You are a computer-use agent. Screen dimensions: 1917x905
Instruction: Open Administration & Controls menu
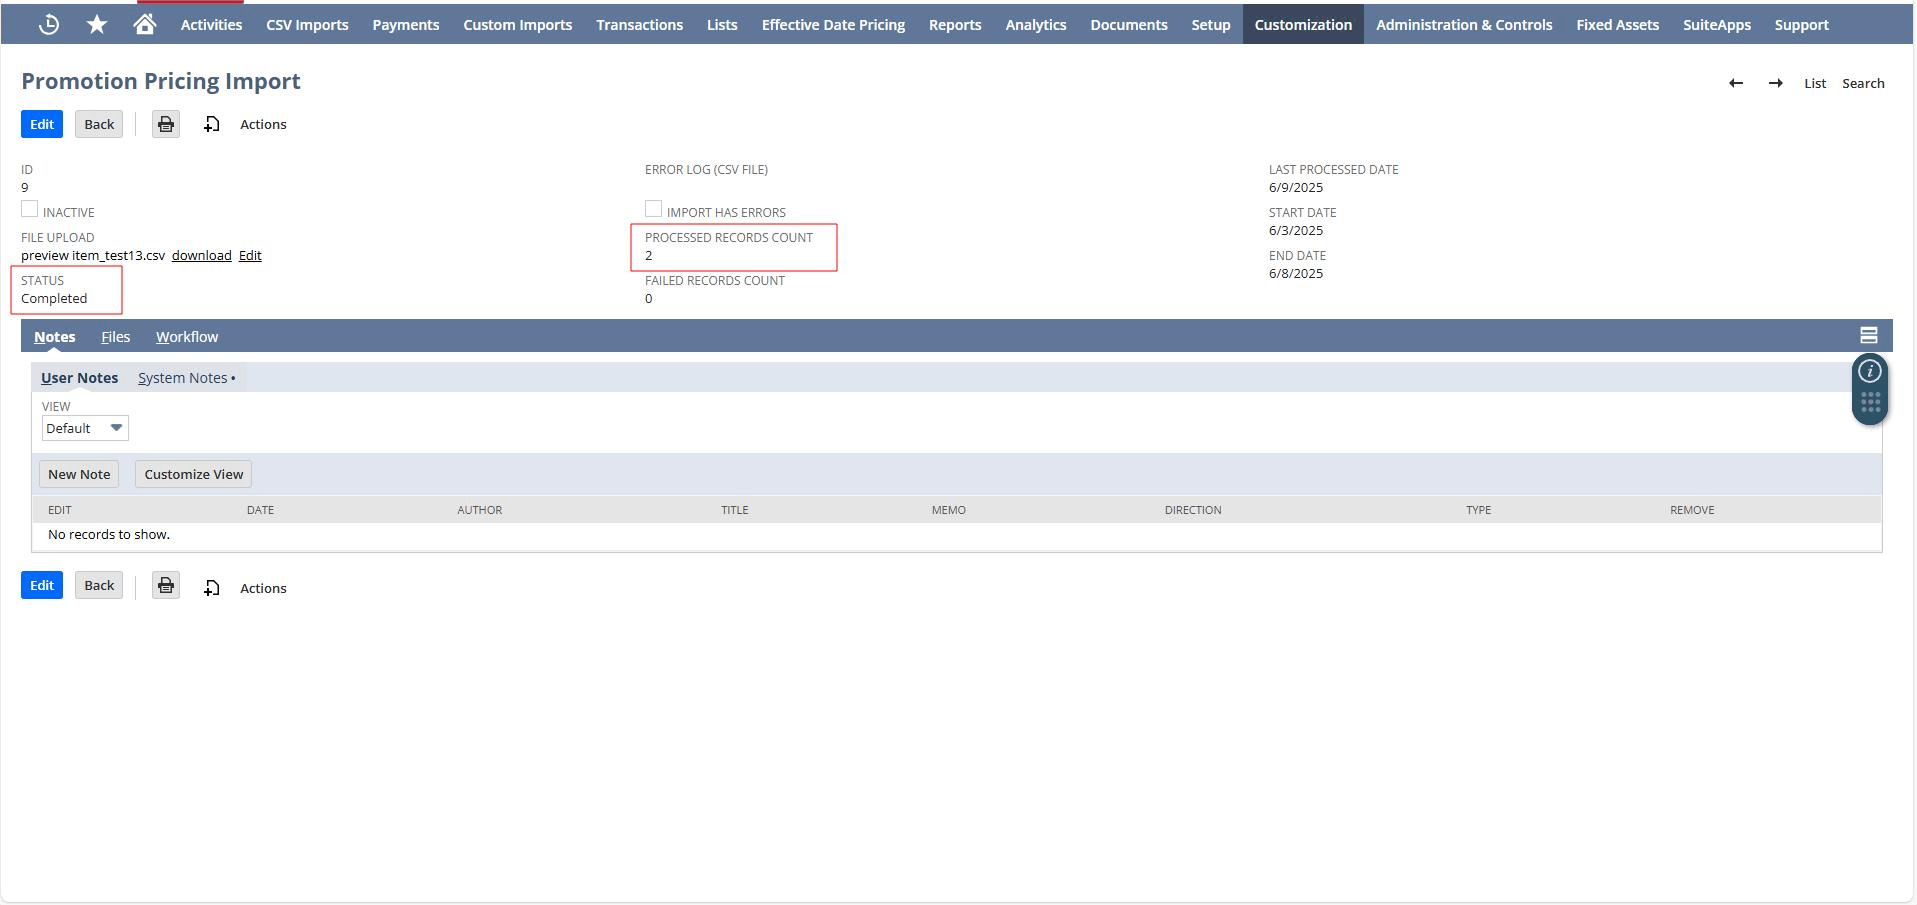[1464, 24]
